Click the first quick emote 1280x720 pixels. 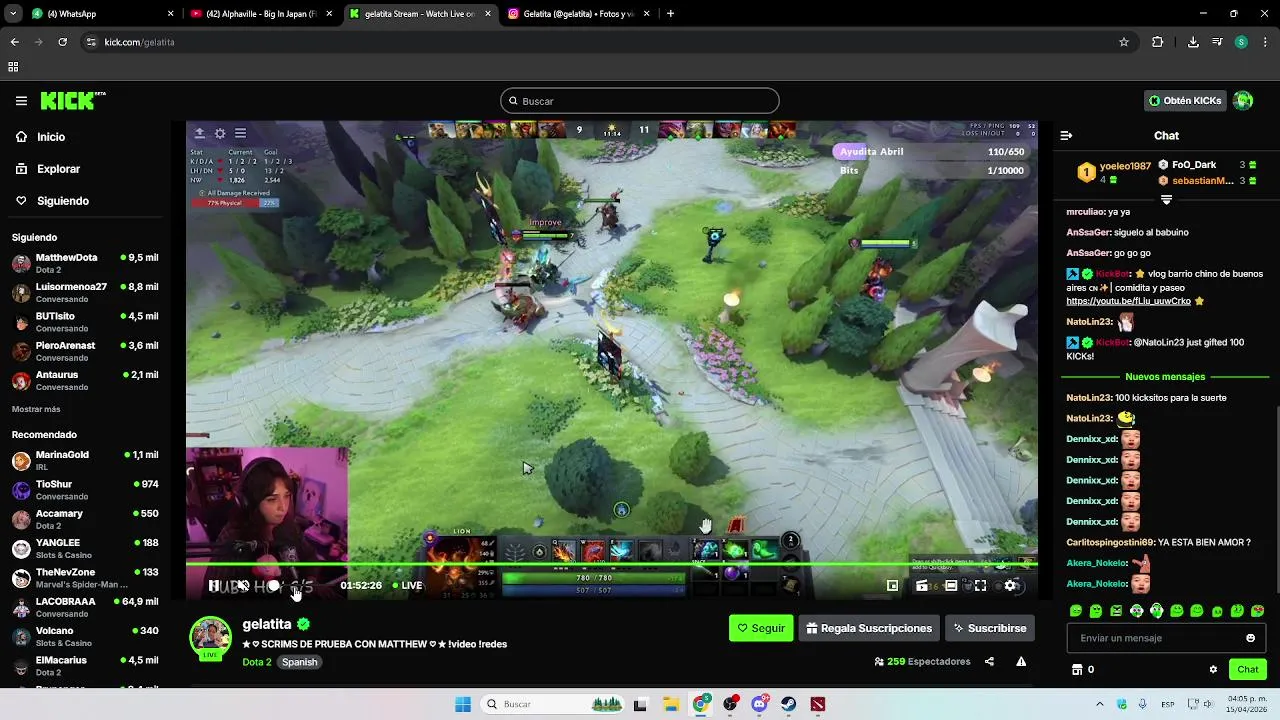point(1076,611)
